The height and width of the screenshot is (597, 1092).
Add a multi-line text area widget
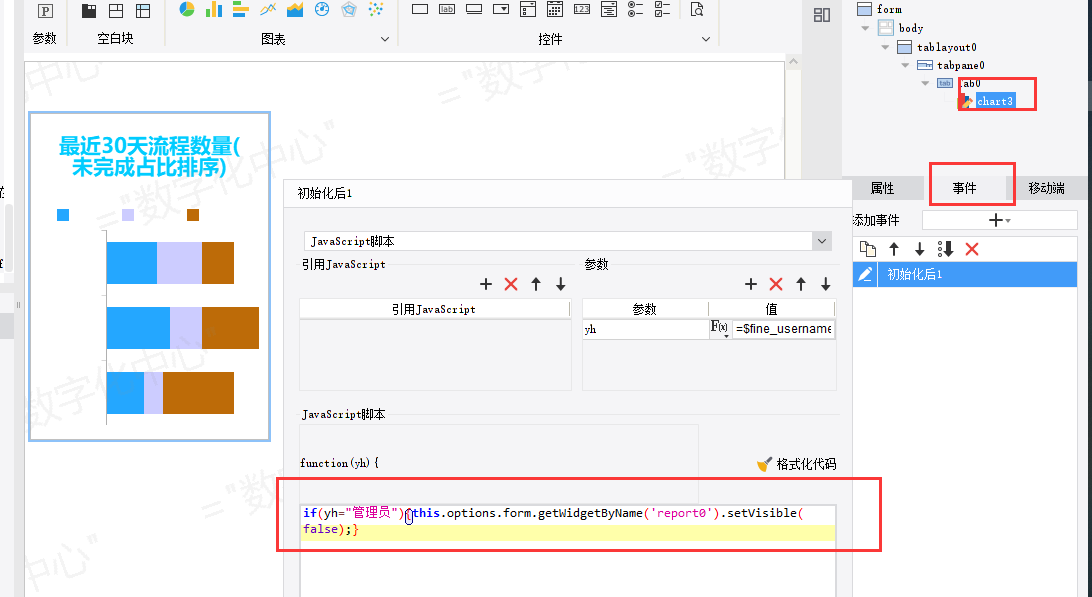pos(609,9)
